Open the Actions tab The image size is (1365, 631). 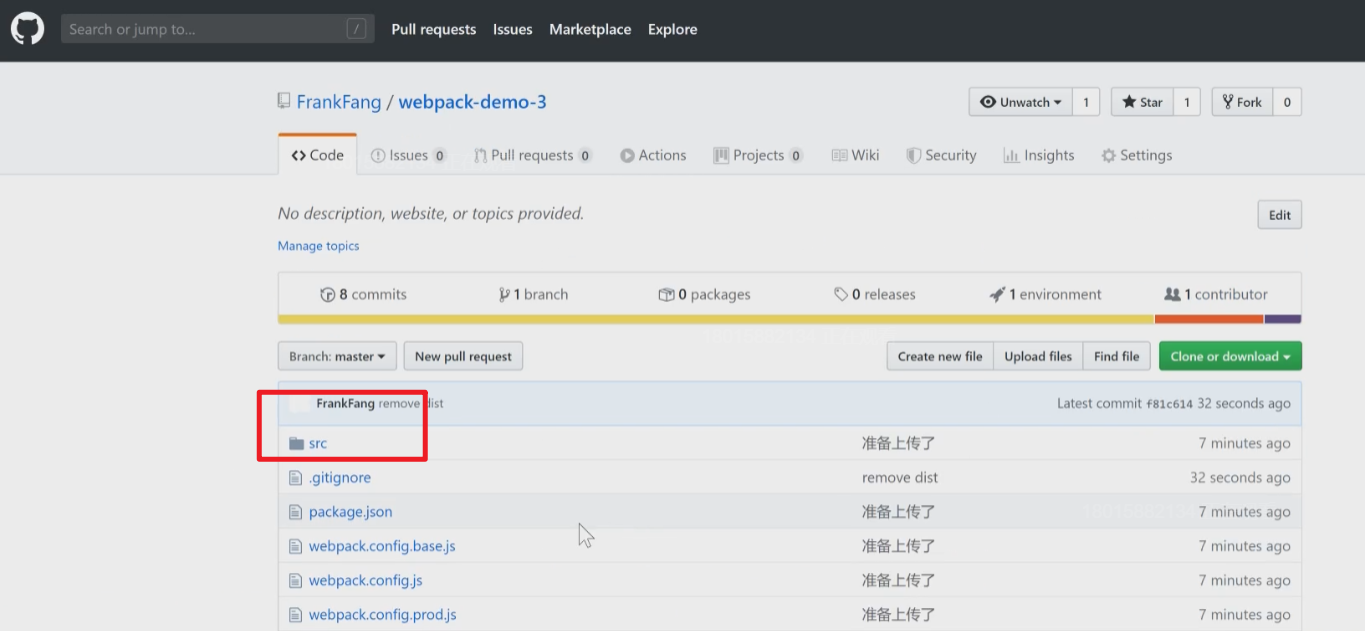(653, 155)
